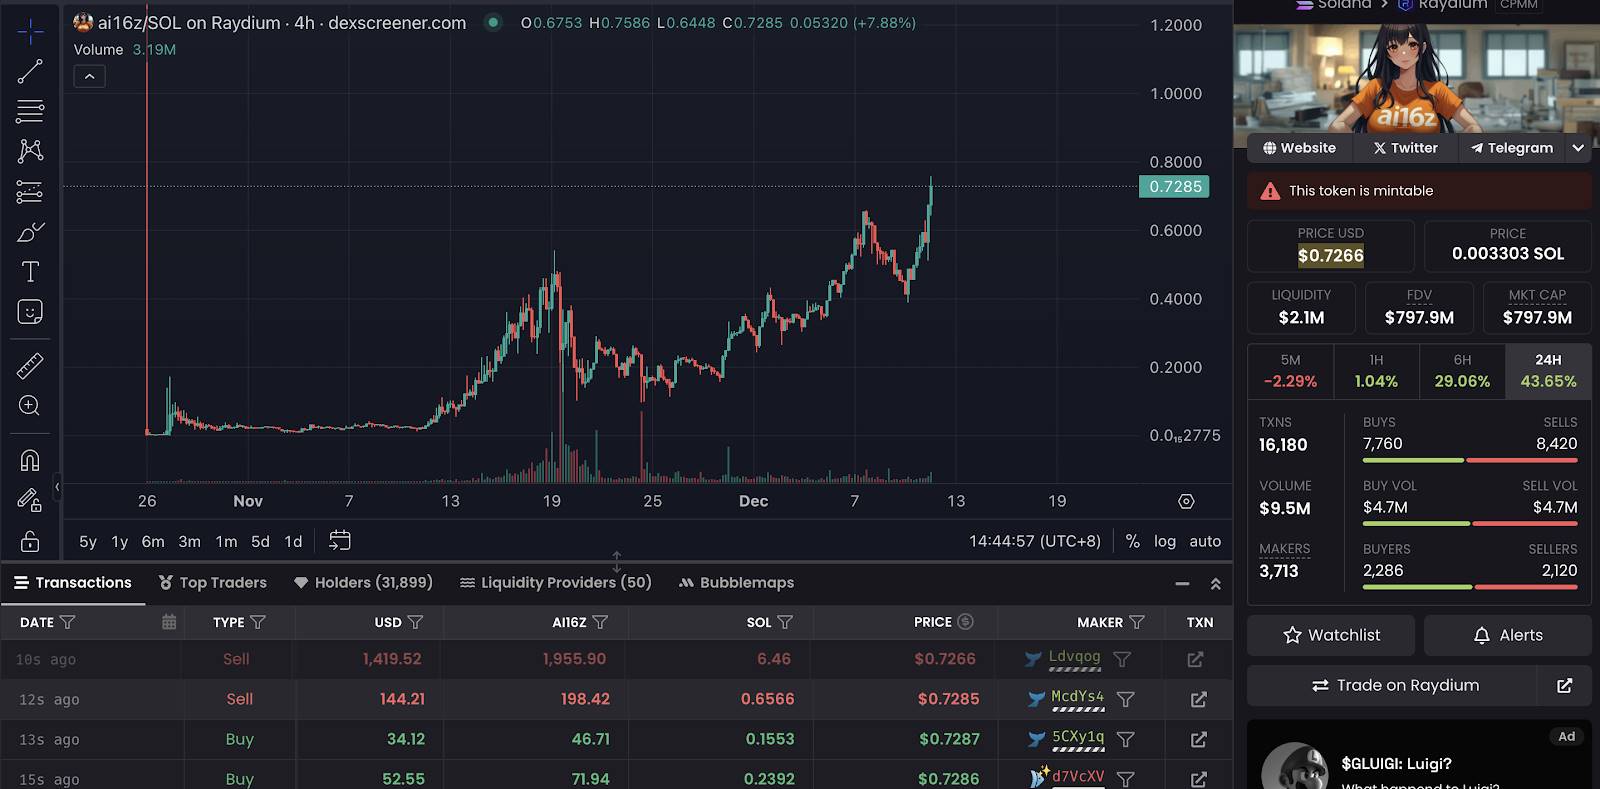The image size is (1600, 789).
Task: Select the crosshair cursor tool
Action: click(30, 32)
